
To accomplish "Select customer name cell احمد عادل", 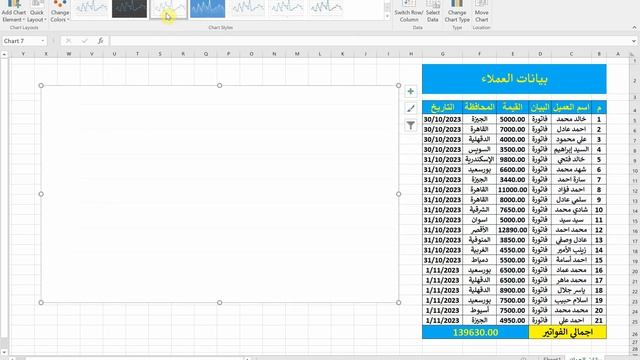I will click(571, 129).
